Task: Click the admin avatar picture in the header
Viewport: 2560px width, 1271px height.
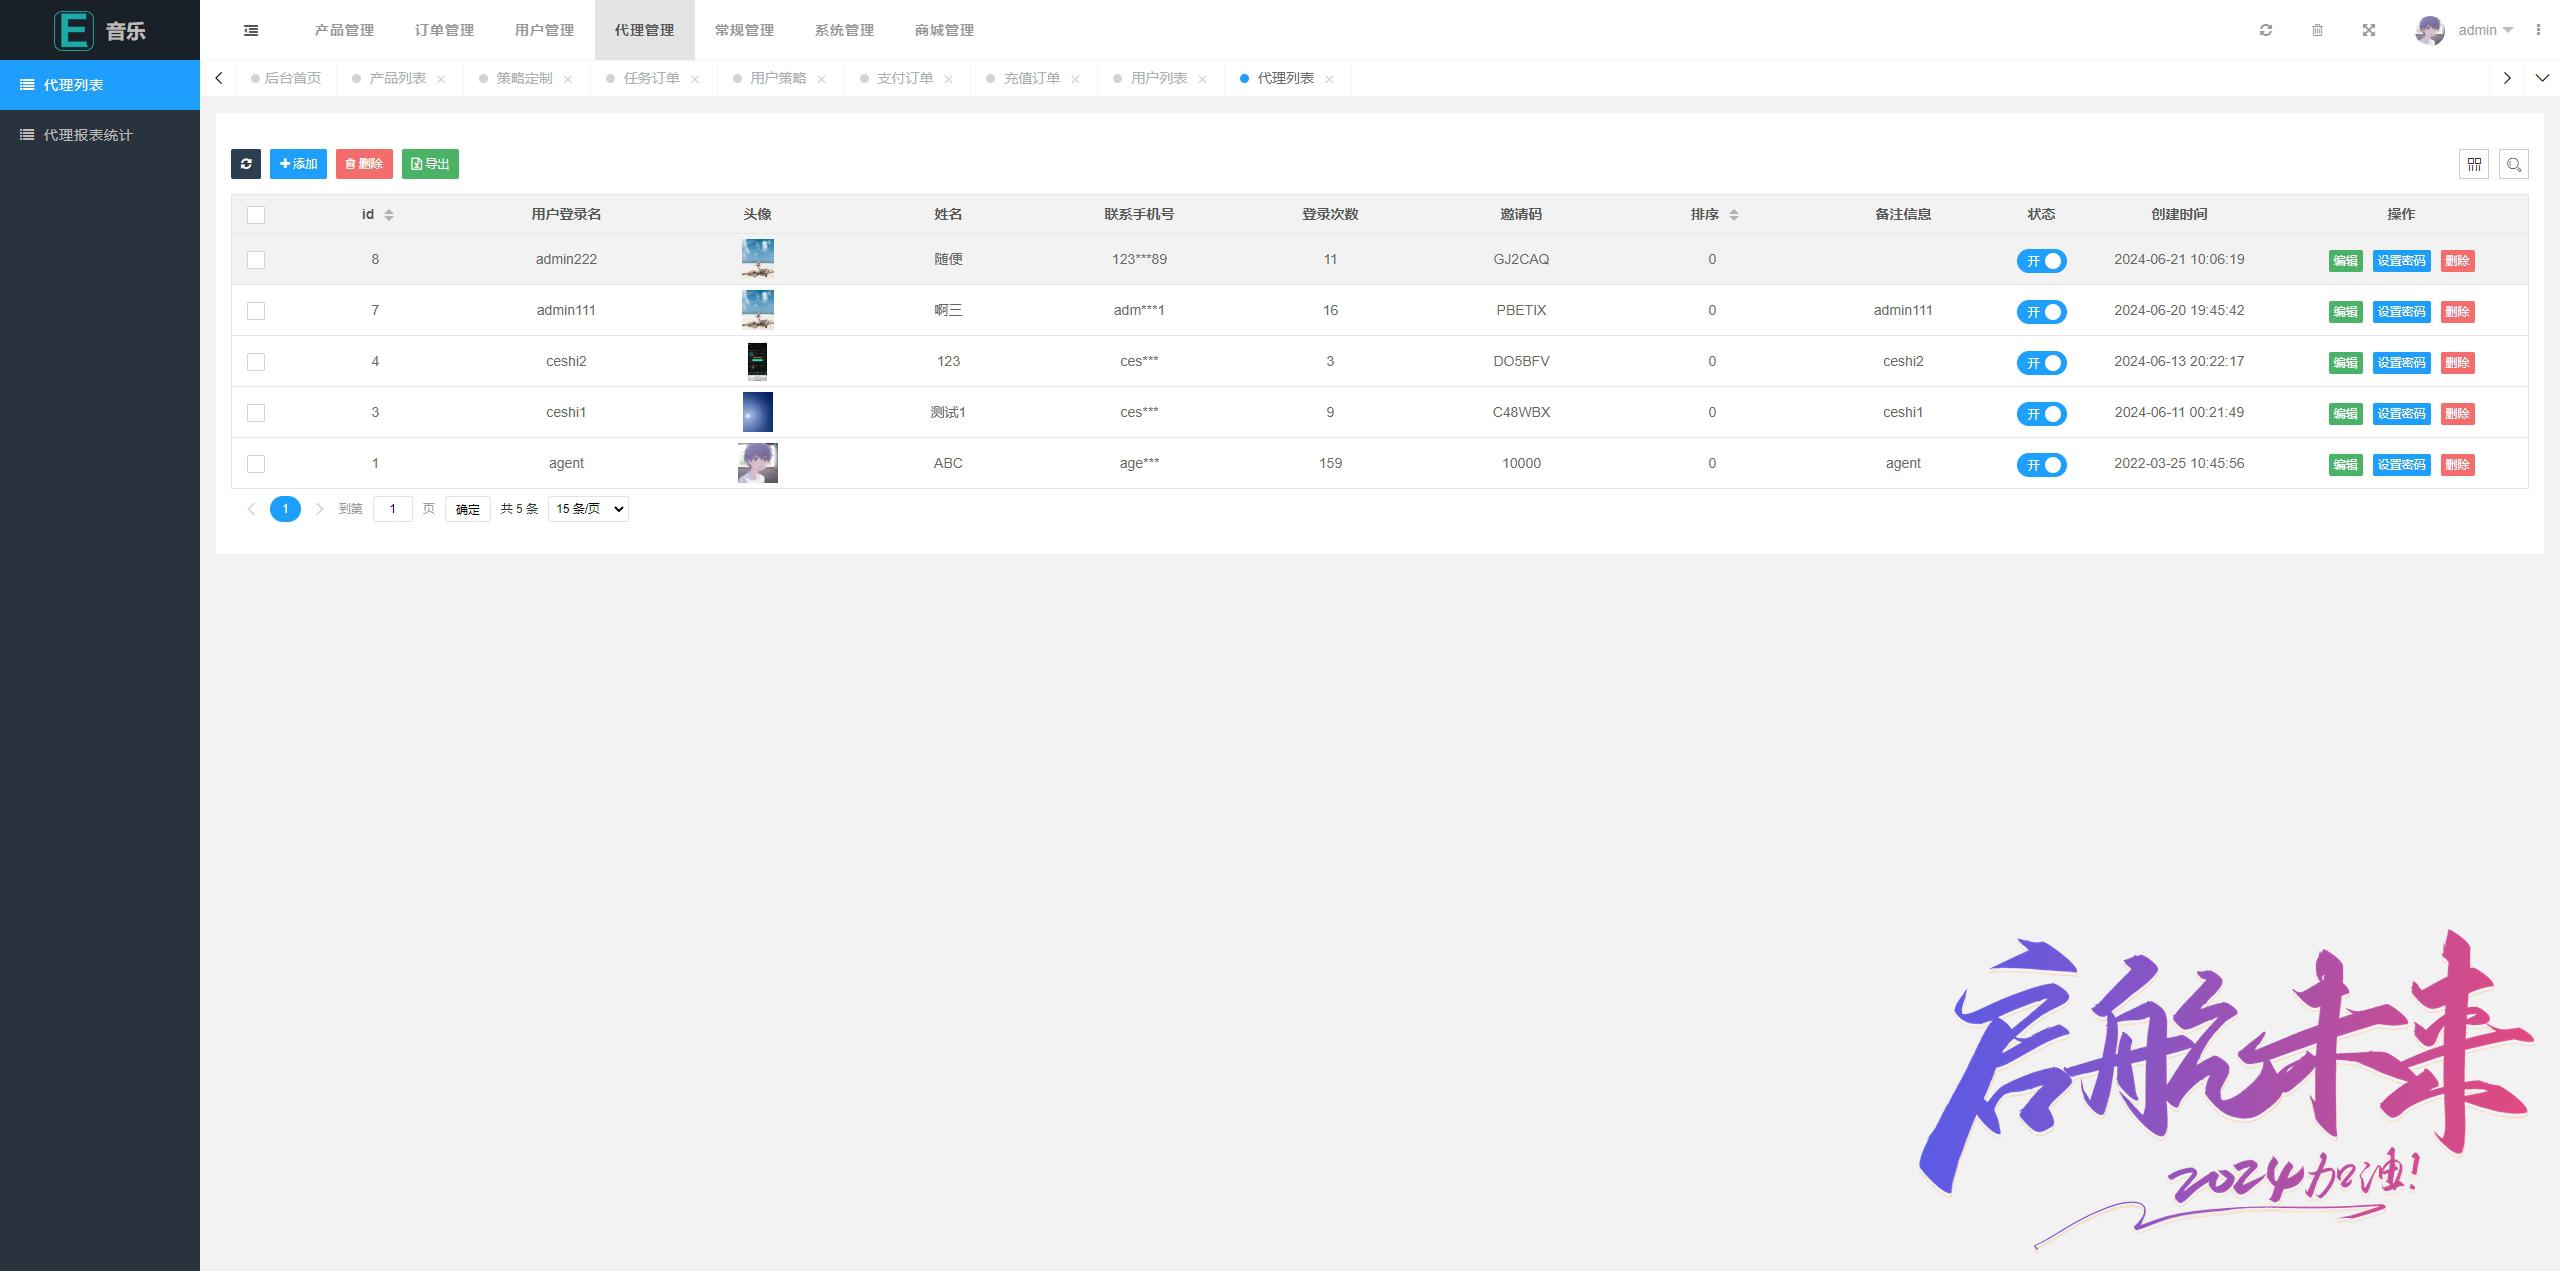Action: pos(2430,30)
